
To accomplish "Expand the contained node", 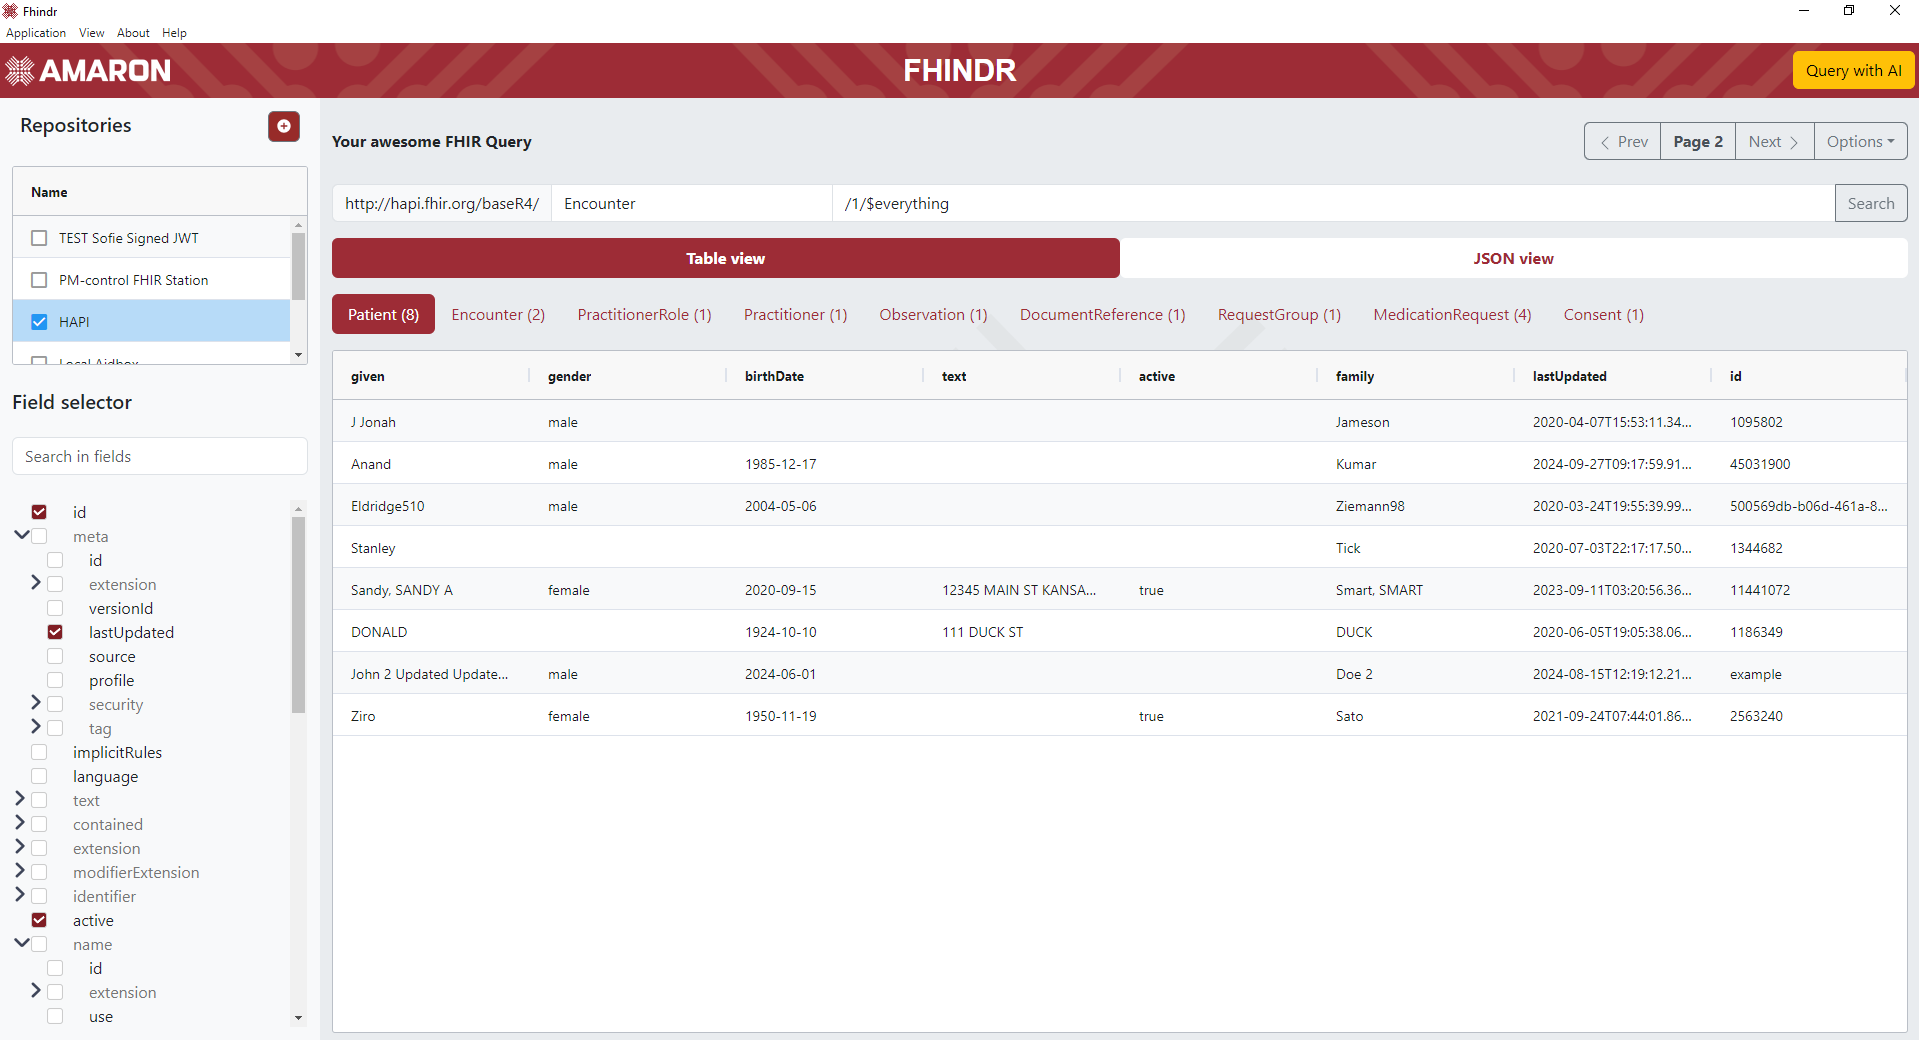I will pyautogui.click(x=20, y=822).
